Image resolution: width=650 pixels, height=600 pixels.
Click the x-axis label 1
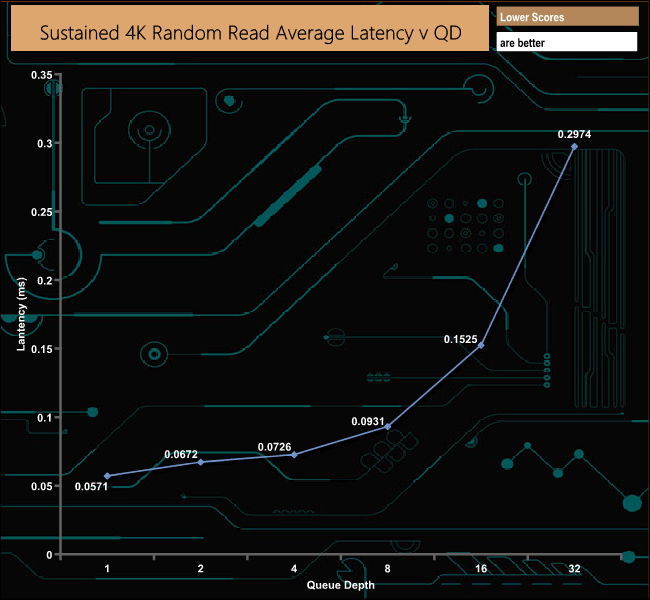(x=107, y=568)
